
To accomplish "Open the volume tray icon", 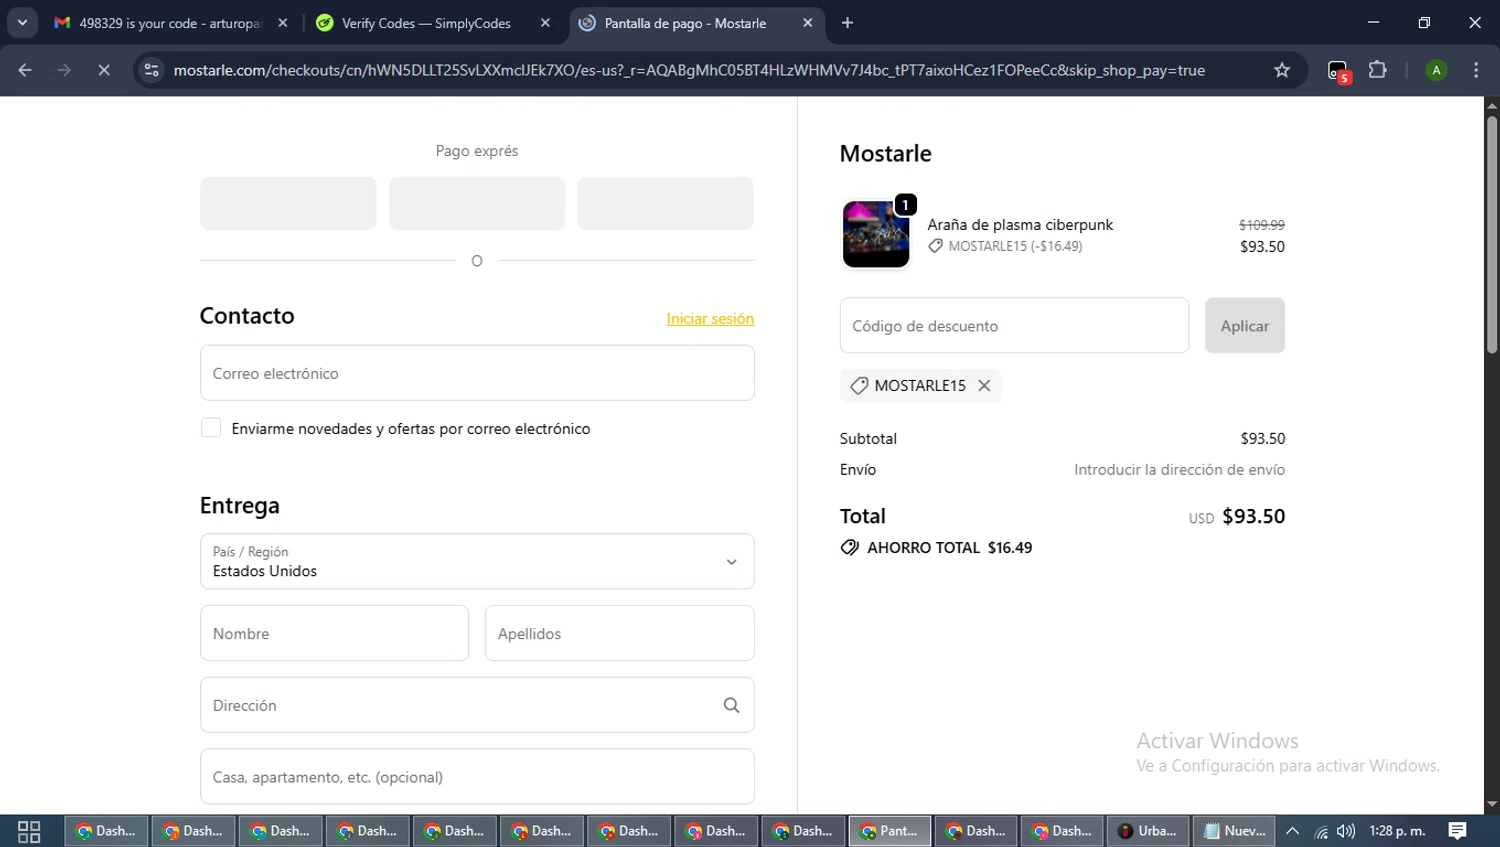I will click(1346, 831).
